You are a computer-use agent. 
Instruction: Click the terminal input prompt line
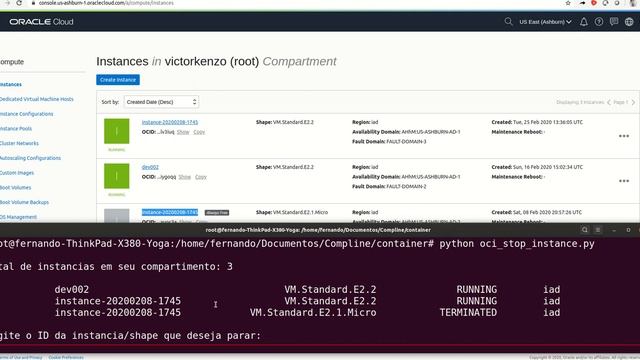coord(131,336)
